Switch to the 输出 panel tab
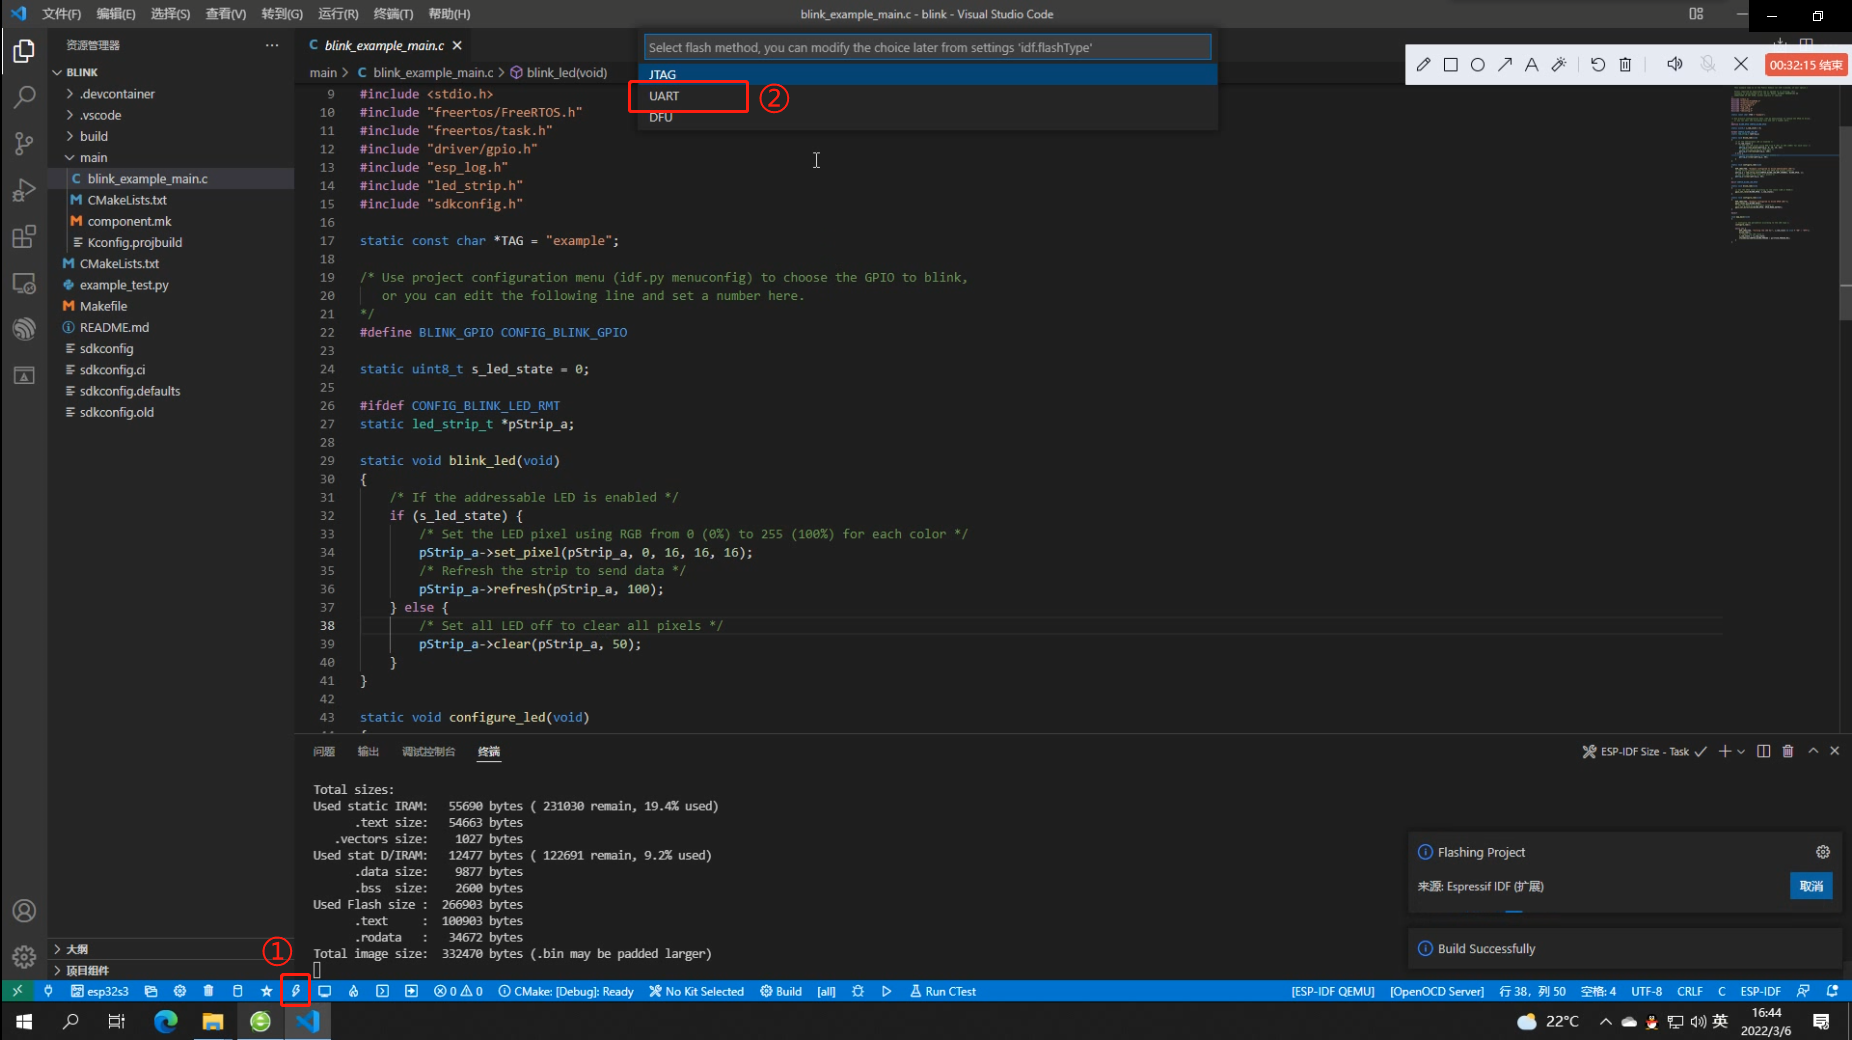 [369, 751]
